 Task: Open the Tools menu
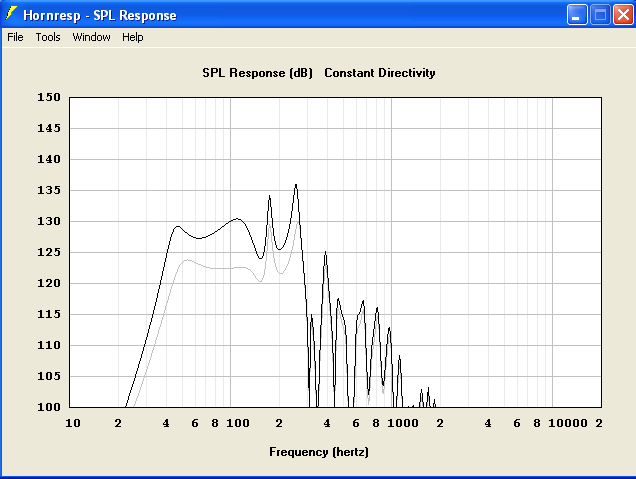(48, 37)
